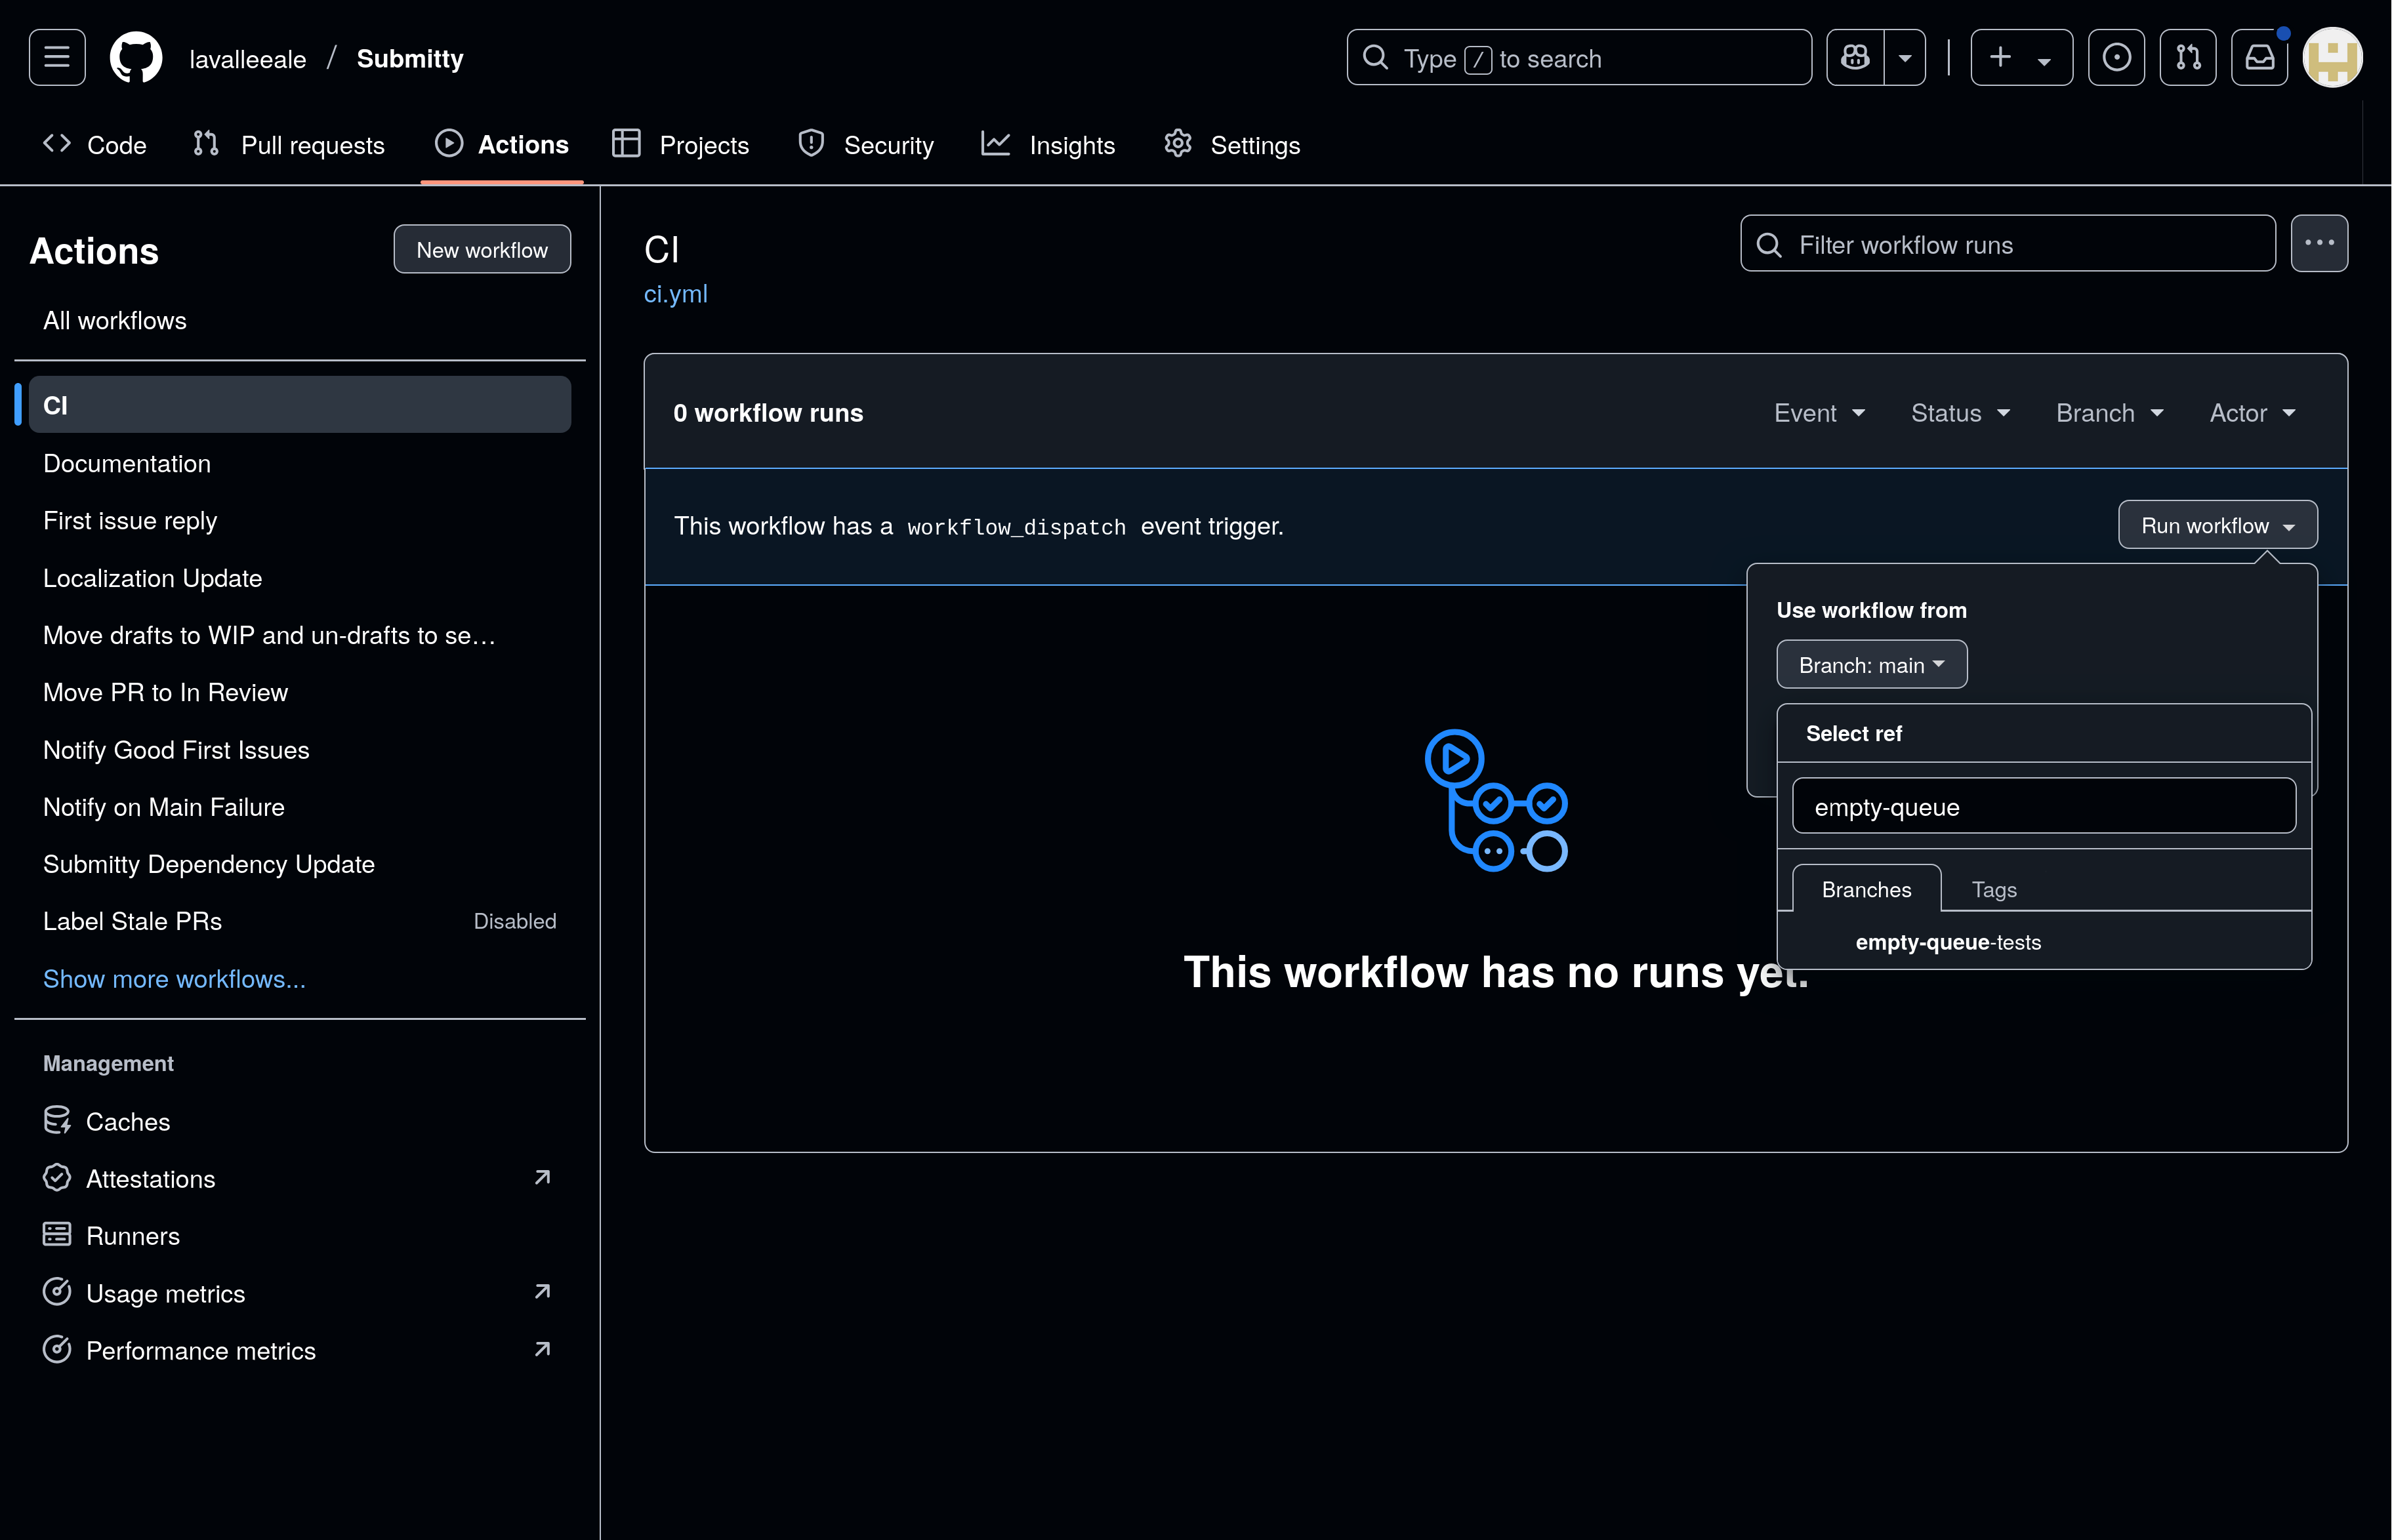Click the Usage metrics external link arrow
The width and height of the screenshot is (2392, 1540).
tap(543, 1291)
